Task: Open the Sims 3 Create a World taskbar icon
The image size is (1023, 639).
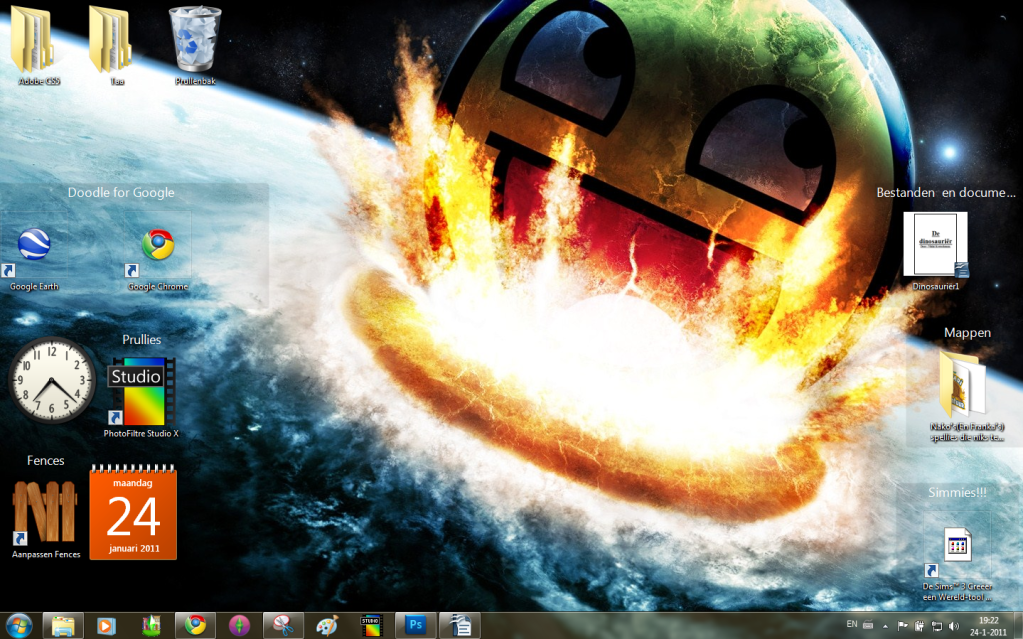Action: (x=151, y=626)
